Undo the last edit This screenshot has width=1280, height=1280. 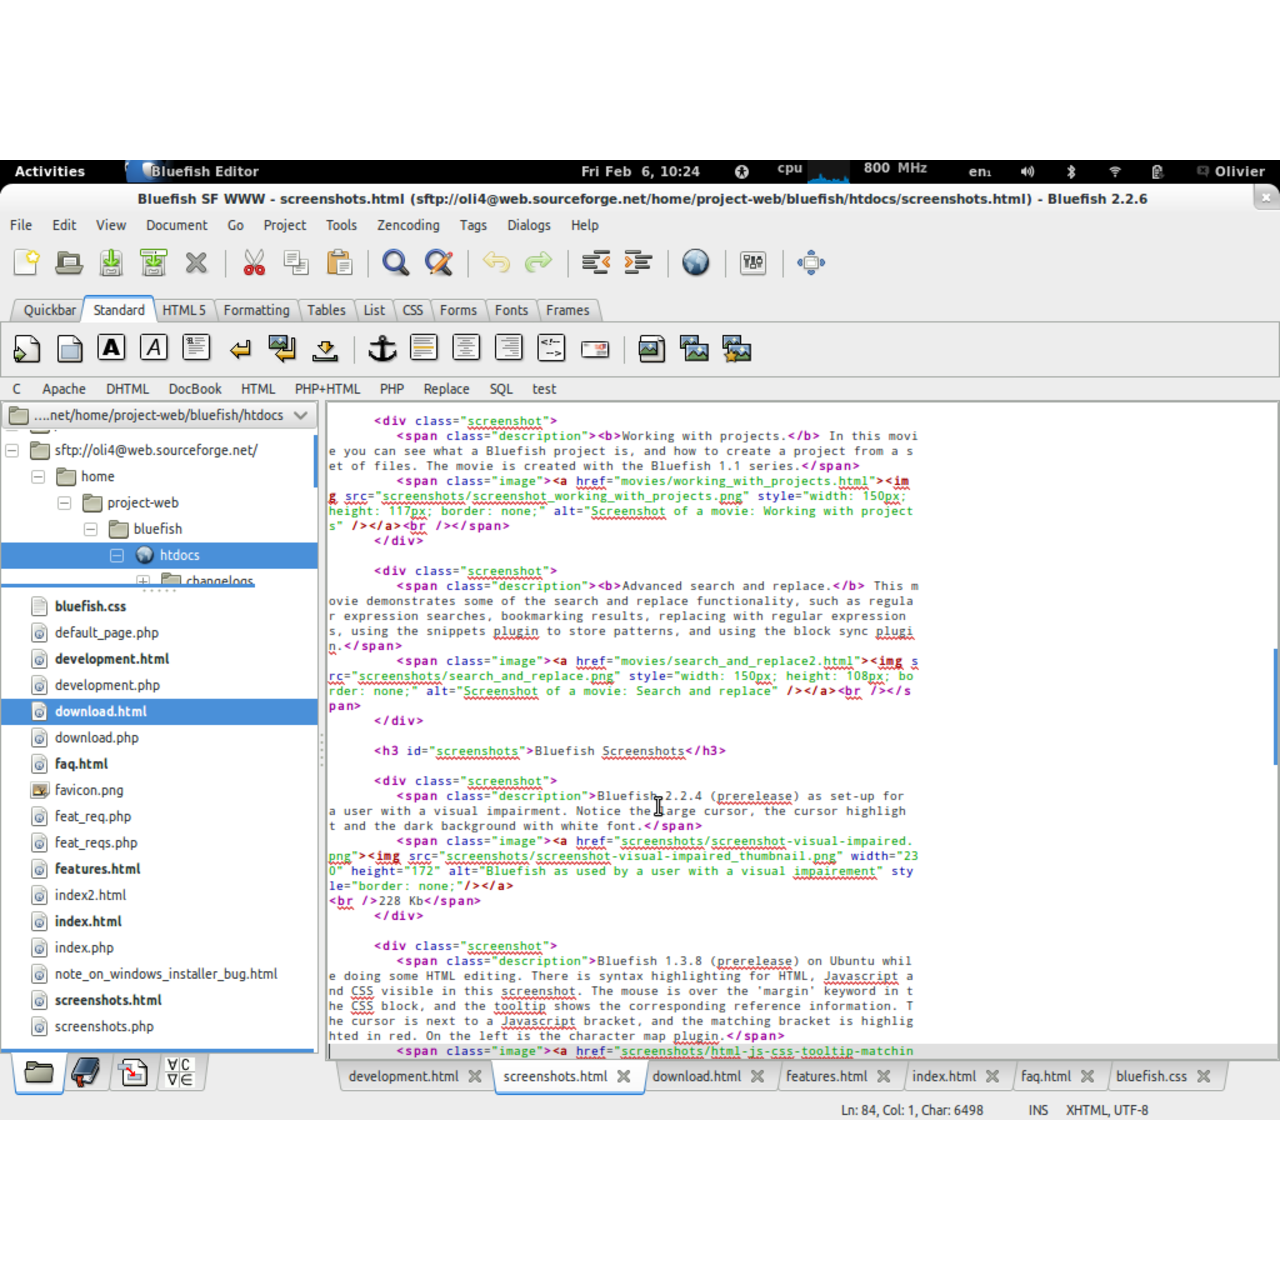pos(496,262)
